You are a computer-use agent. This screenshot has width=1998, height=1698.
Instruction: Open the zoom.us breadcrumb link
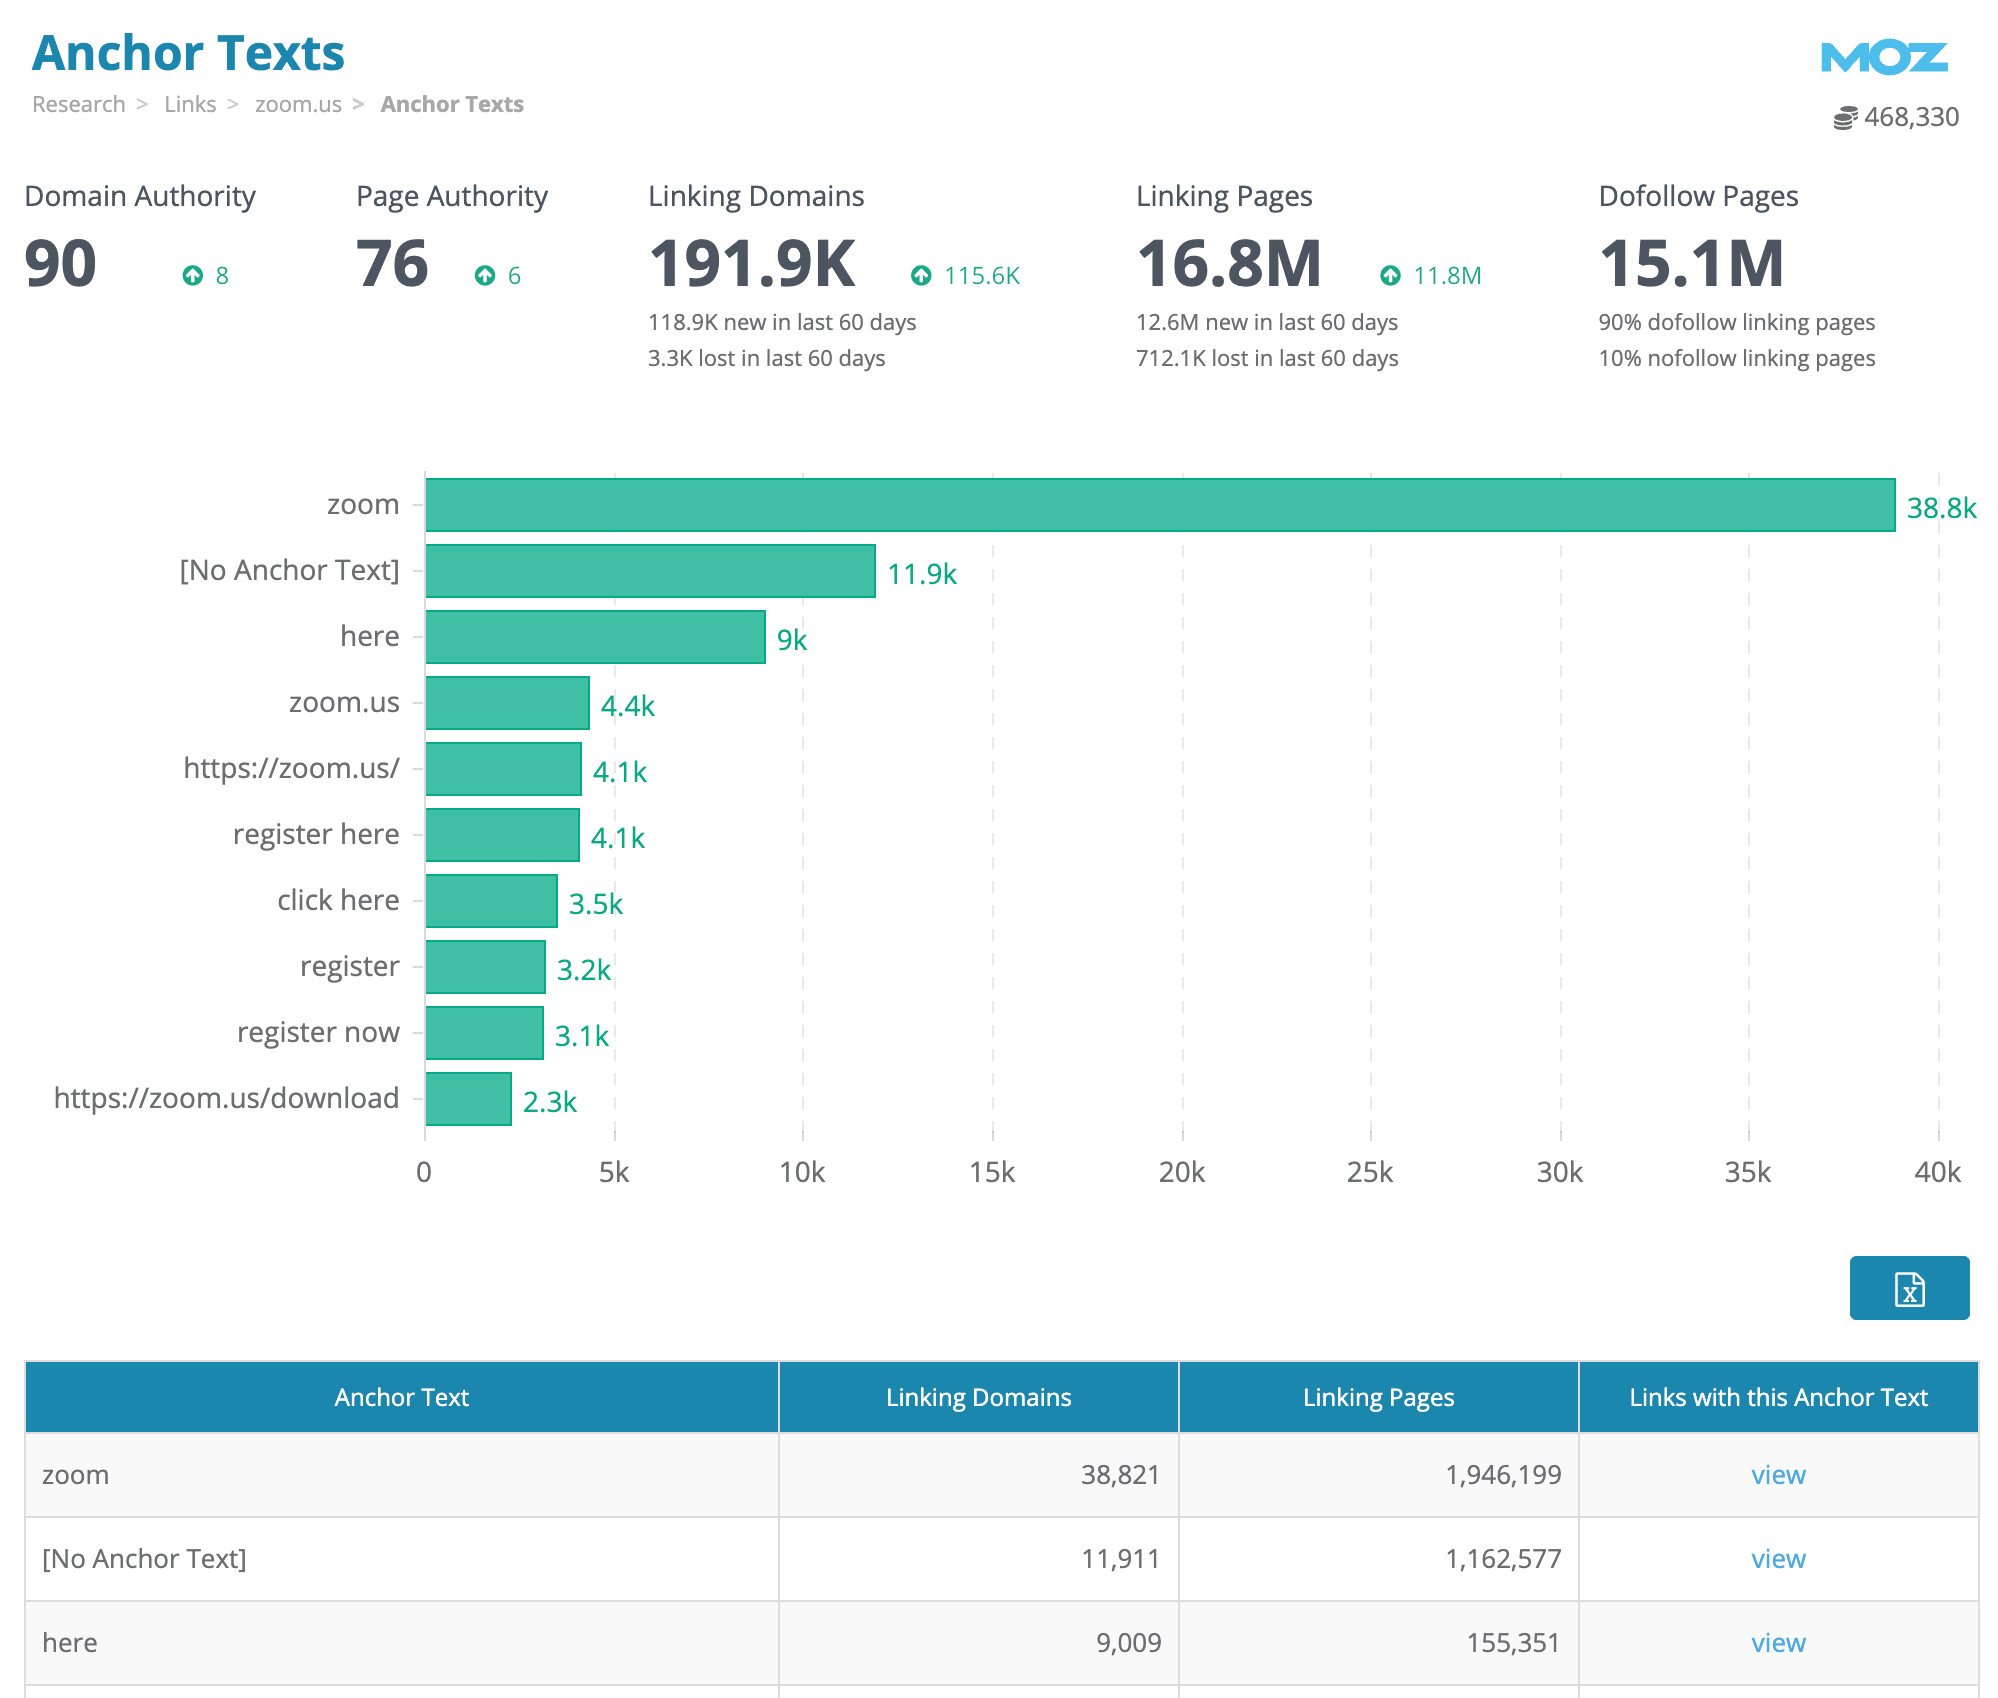tap(298, 104)
